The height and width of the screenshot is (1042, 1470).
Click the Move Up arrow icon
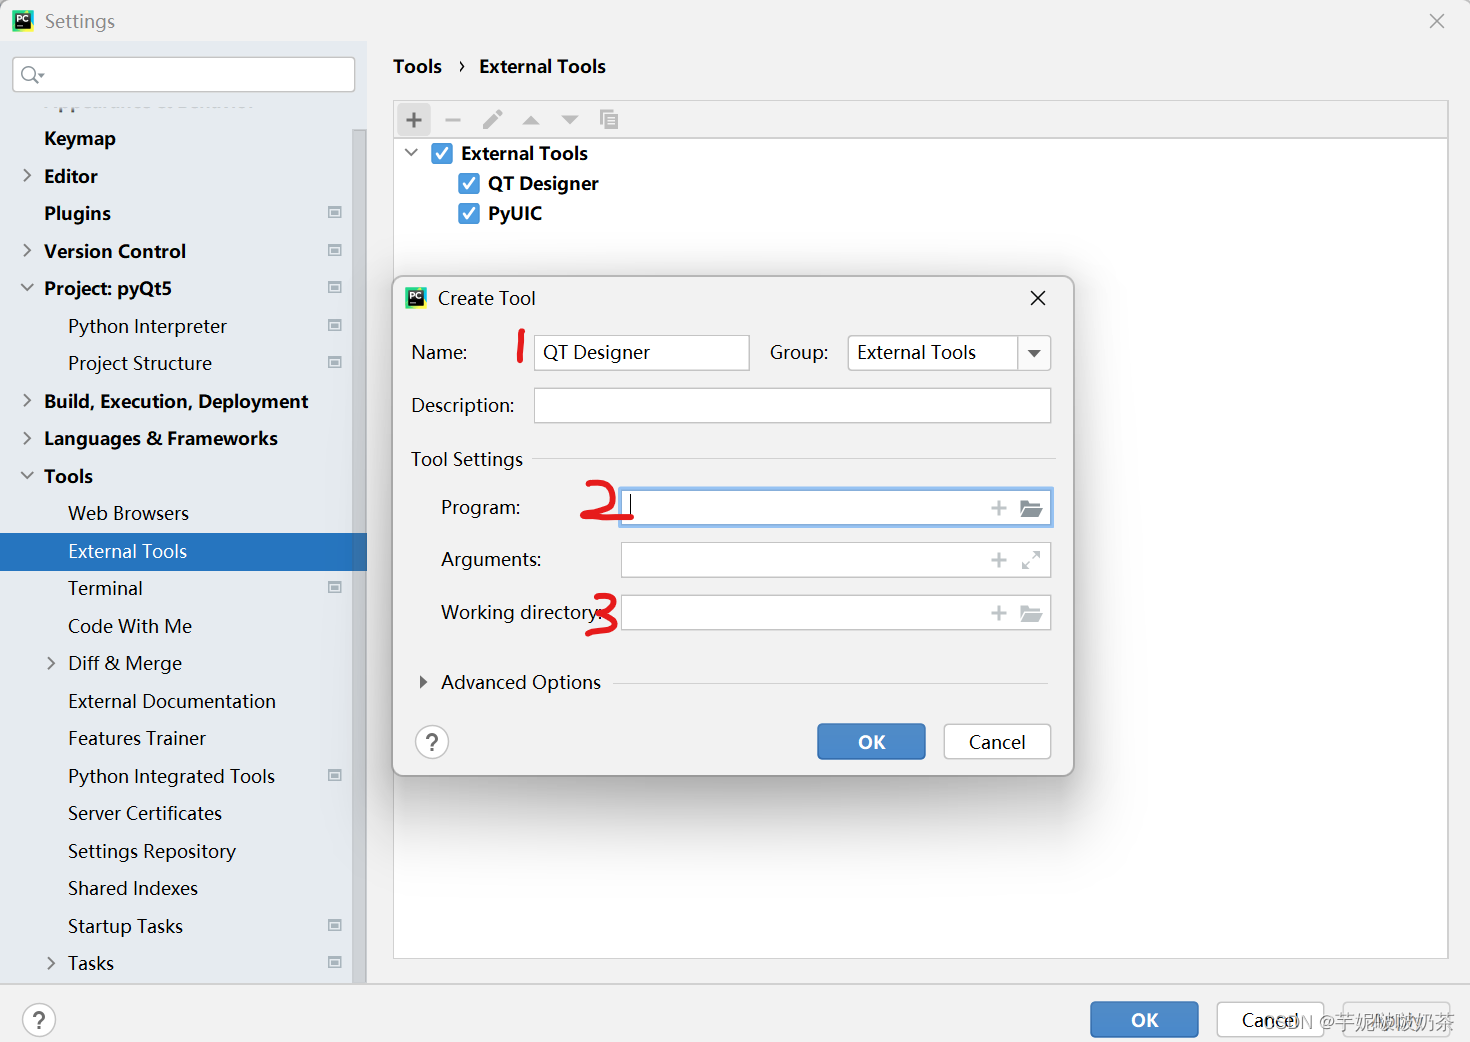coord(531,120)
